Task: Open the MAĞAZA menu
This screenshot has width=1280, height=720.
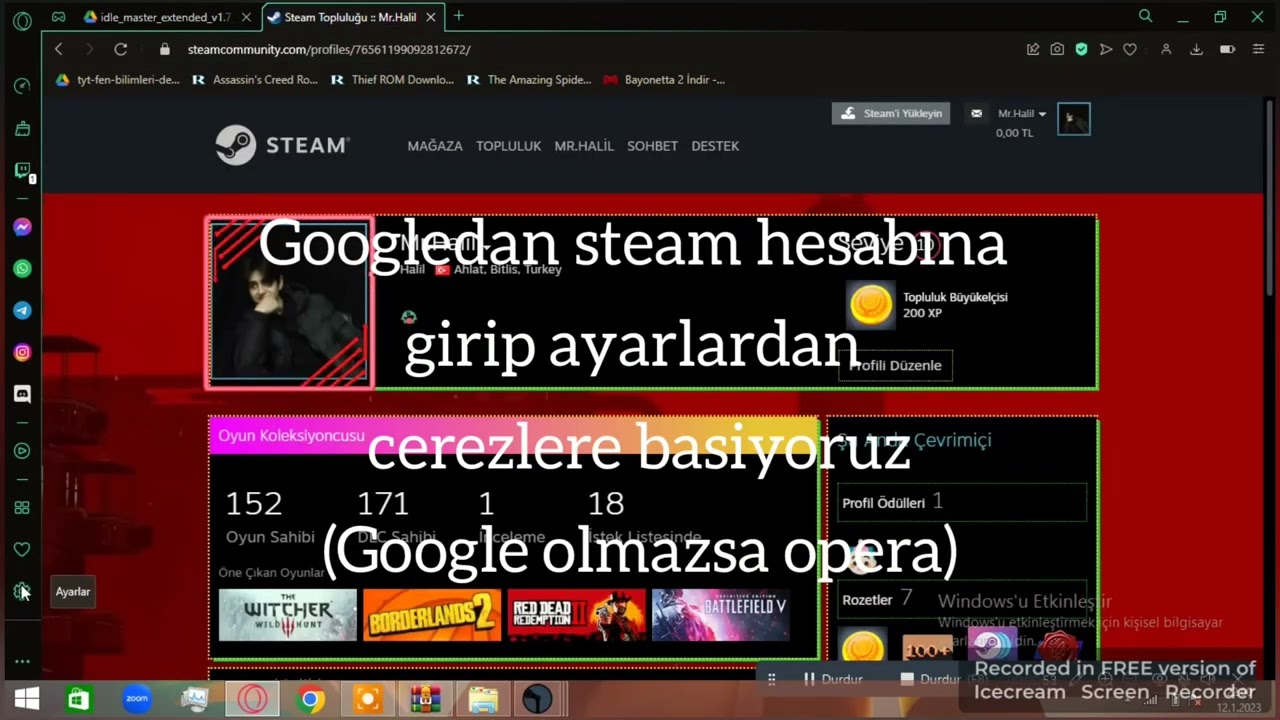Action: point(435,146)
